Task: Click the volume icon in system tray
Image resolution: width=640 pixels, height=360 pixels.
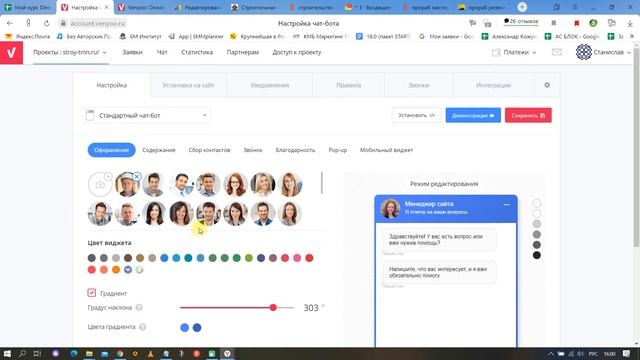Action: point(580,353)
